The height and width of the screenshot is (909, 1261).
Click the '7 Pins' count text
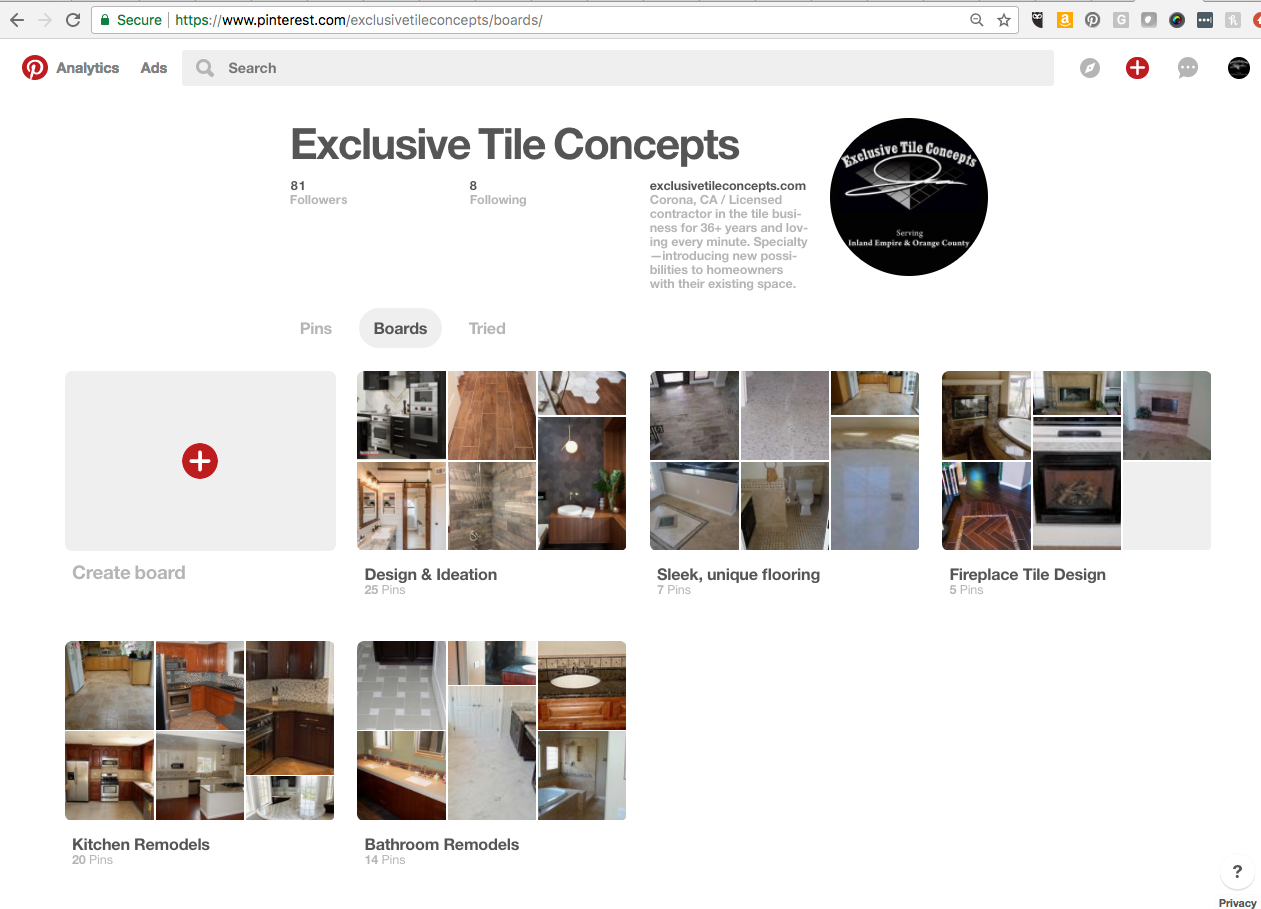[x=674, y=590]
